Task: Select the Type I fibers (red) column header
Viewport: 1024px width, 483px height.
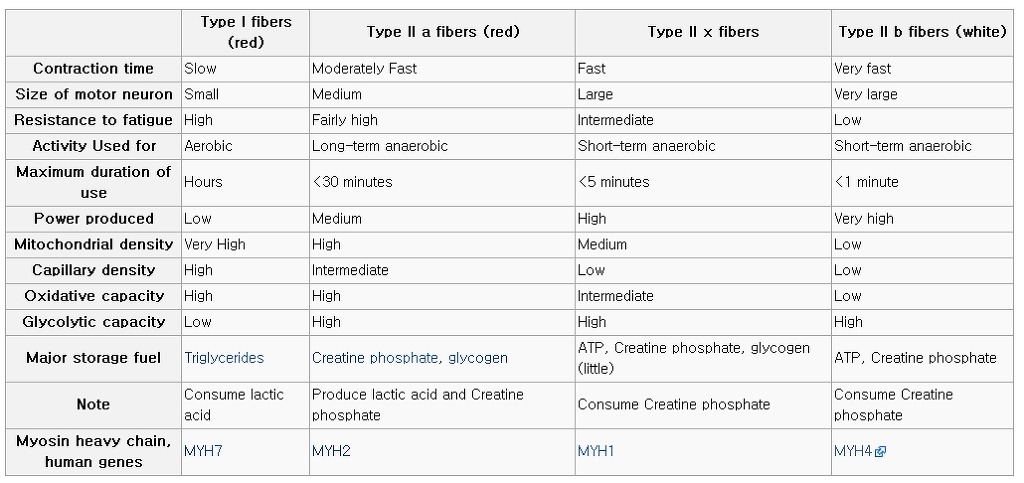Action: pyautogui.click(x=245, y=32)
